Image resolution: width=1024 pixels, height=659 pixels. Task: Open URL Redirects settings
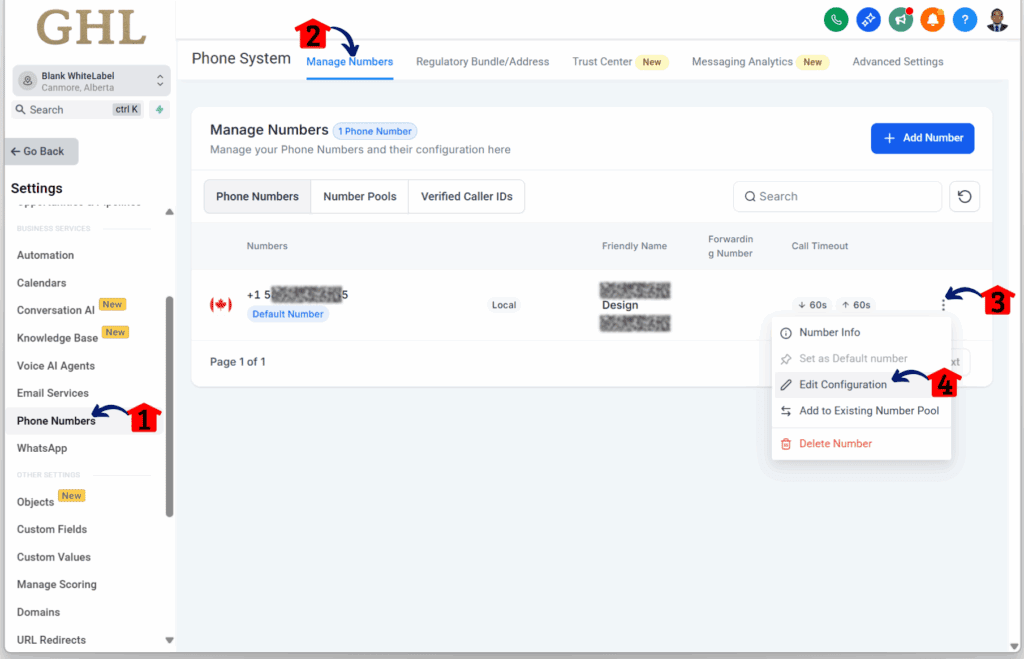pos(51,640)
